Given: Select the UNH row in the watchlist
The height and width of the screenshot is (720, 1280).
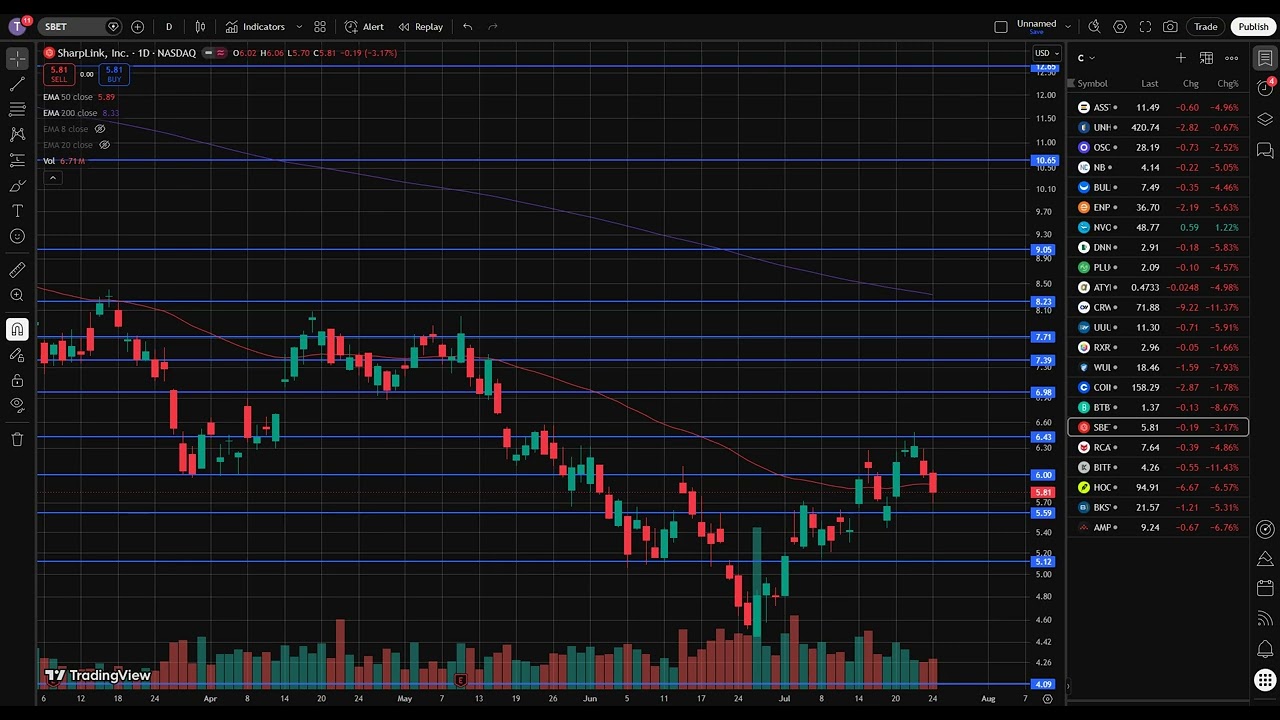Looking at the screenshot, I should [1158, 127].
